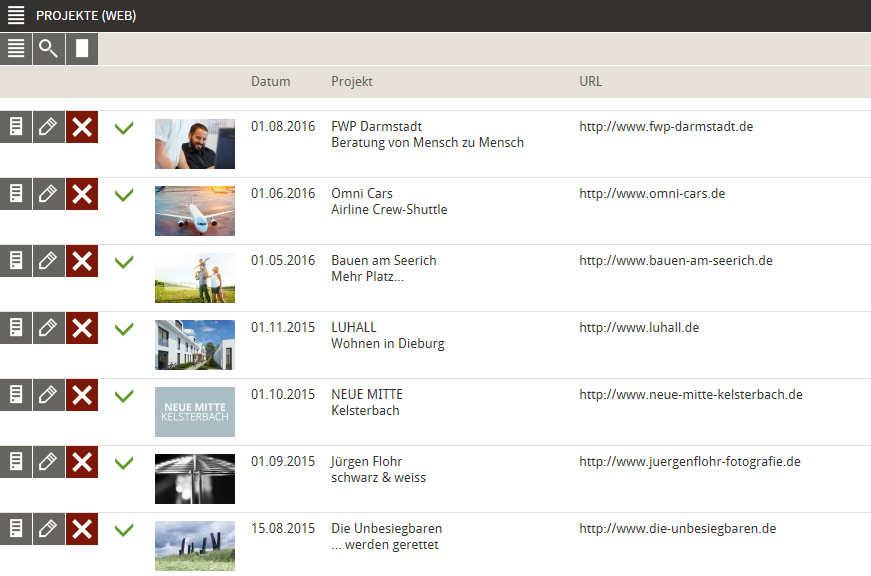Sort by the Datum column header
Viewport: 871px width, 576px height.
270,81
